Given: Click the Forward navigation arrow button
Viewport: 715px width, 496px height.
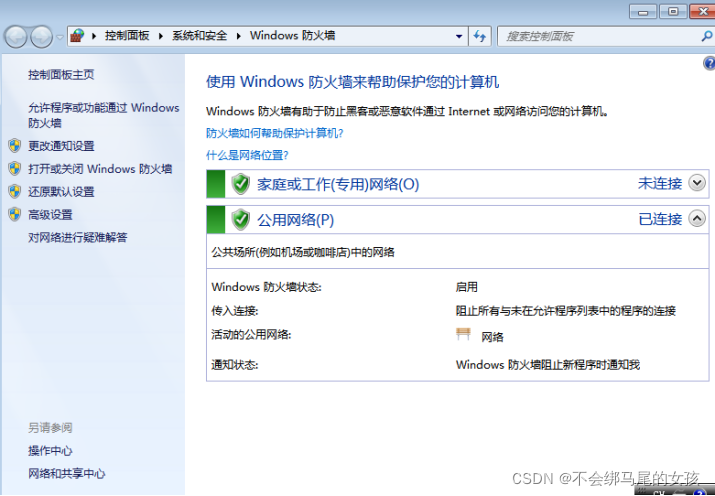Looking at the screenshot, I should (x=42, y=37).
